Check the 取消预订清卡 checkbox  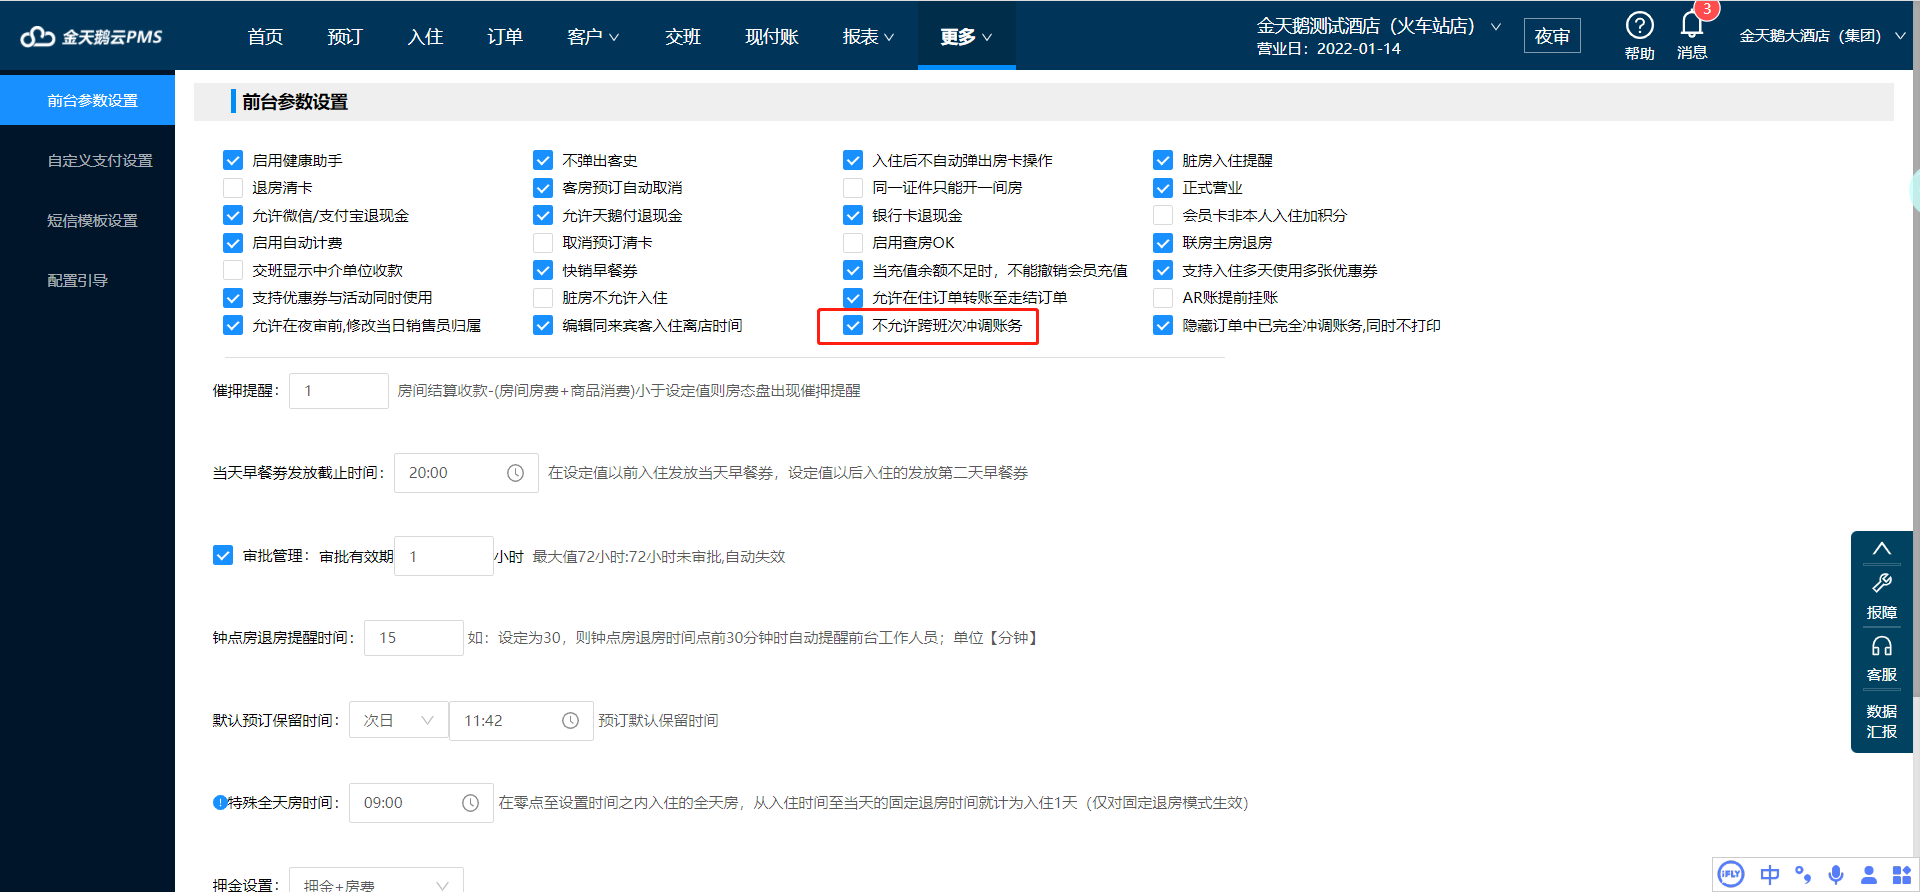coord(543,243)
